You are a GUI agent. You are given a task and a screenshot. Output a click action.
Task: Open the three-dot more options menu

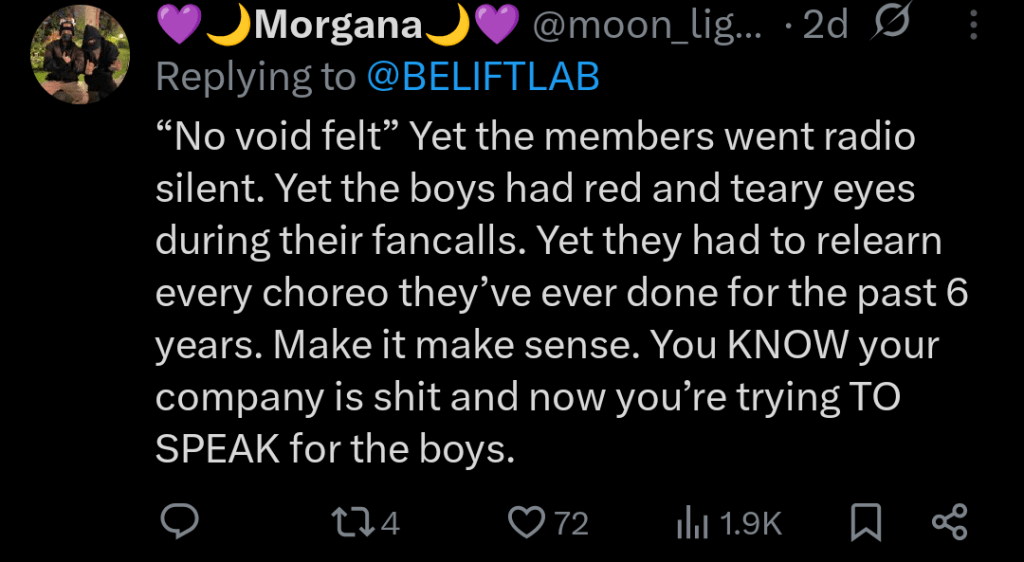[974, 25]
